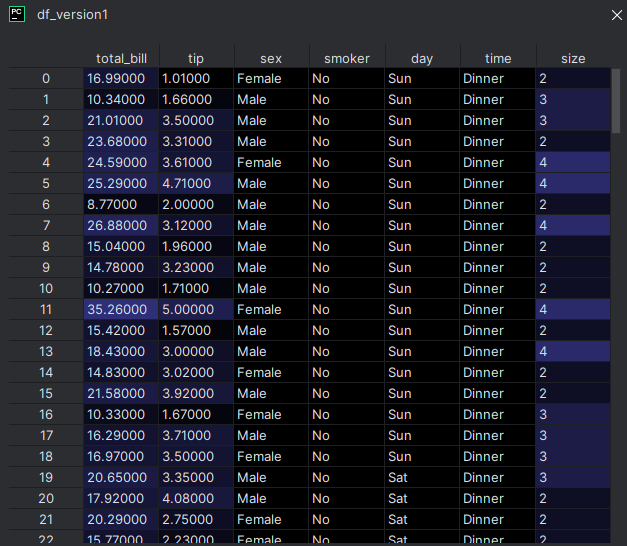
Task: Click Female cell in row 16
Action: tap(271, 414)
